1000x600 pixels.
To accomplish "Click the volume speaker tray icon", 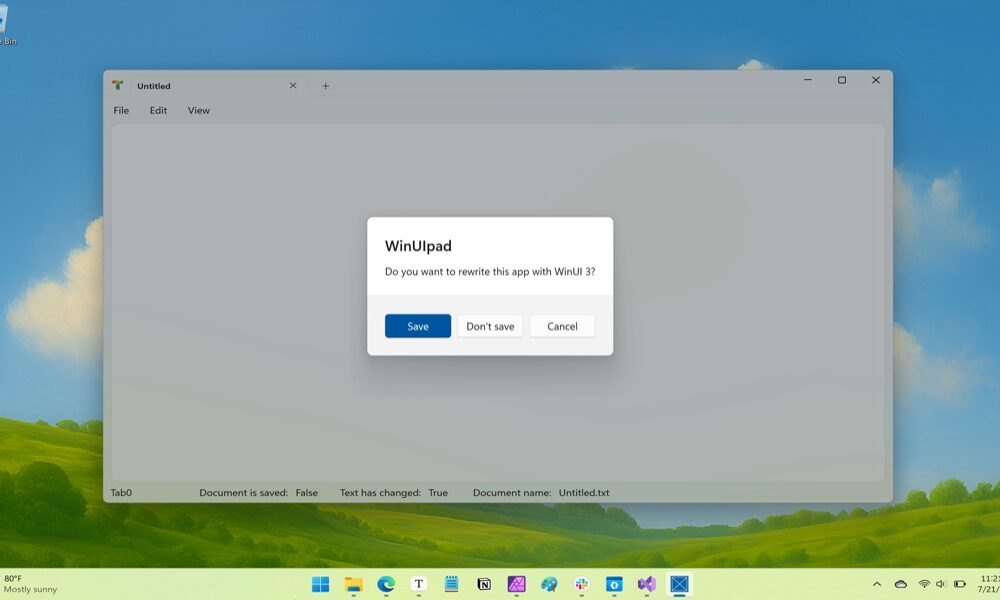I will pyautogui.click(x=941, y=583).
